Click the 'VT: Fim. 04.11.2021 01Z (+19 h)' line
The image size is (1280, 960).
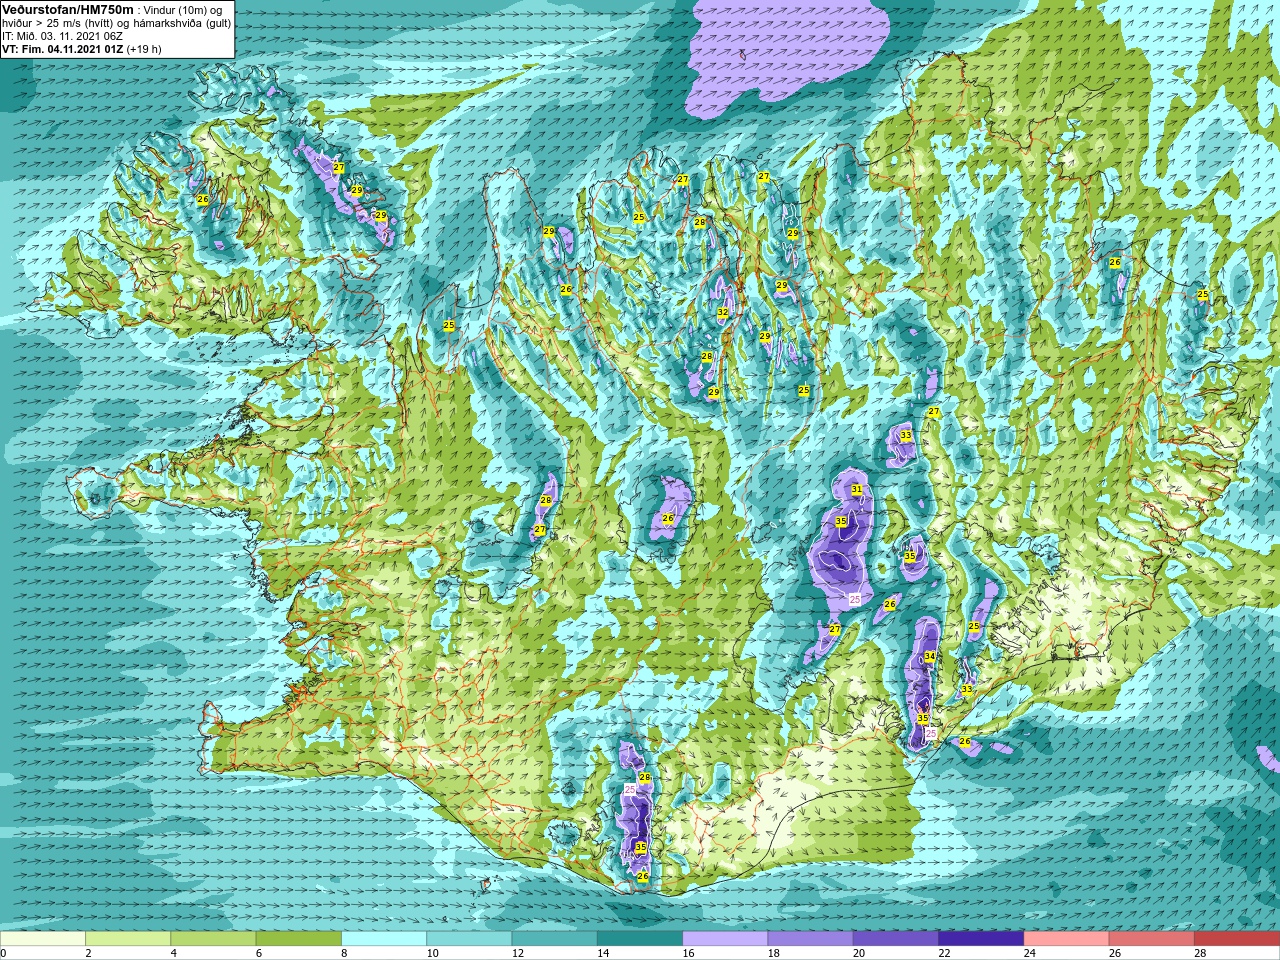[x=82, y=49]
